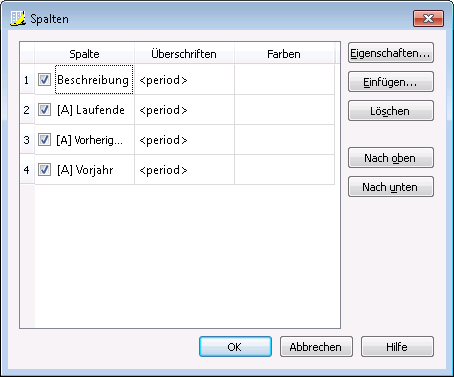Toggle the [A] Laufende checkbox
454x377 pixels.
tap(44, 110)
